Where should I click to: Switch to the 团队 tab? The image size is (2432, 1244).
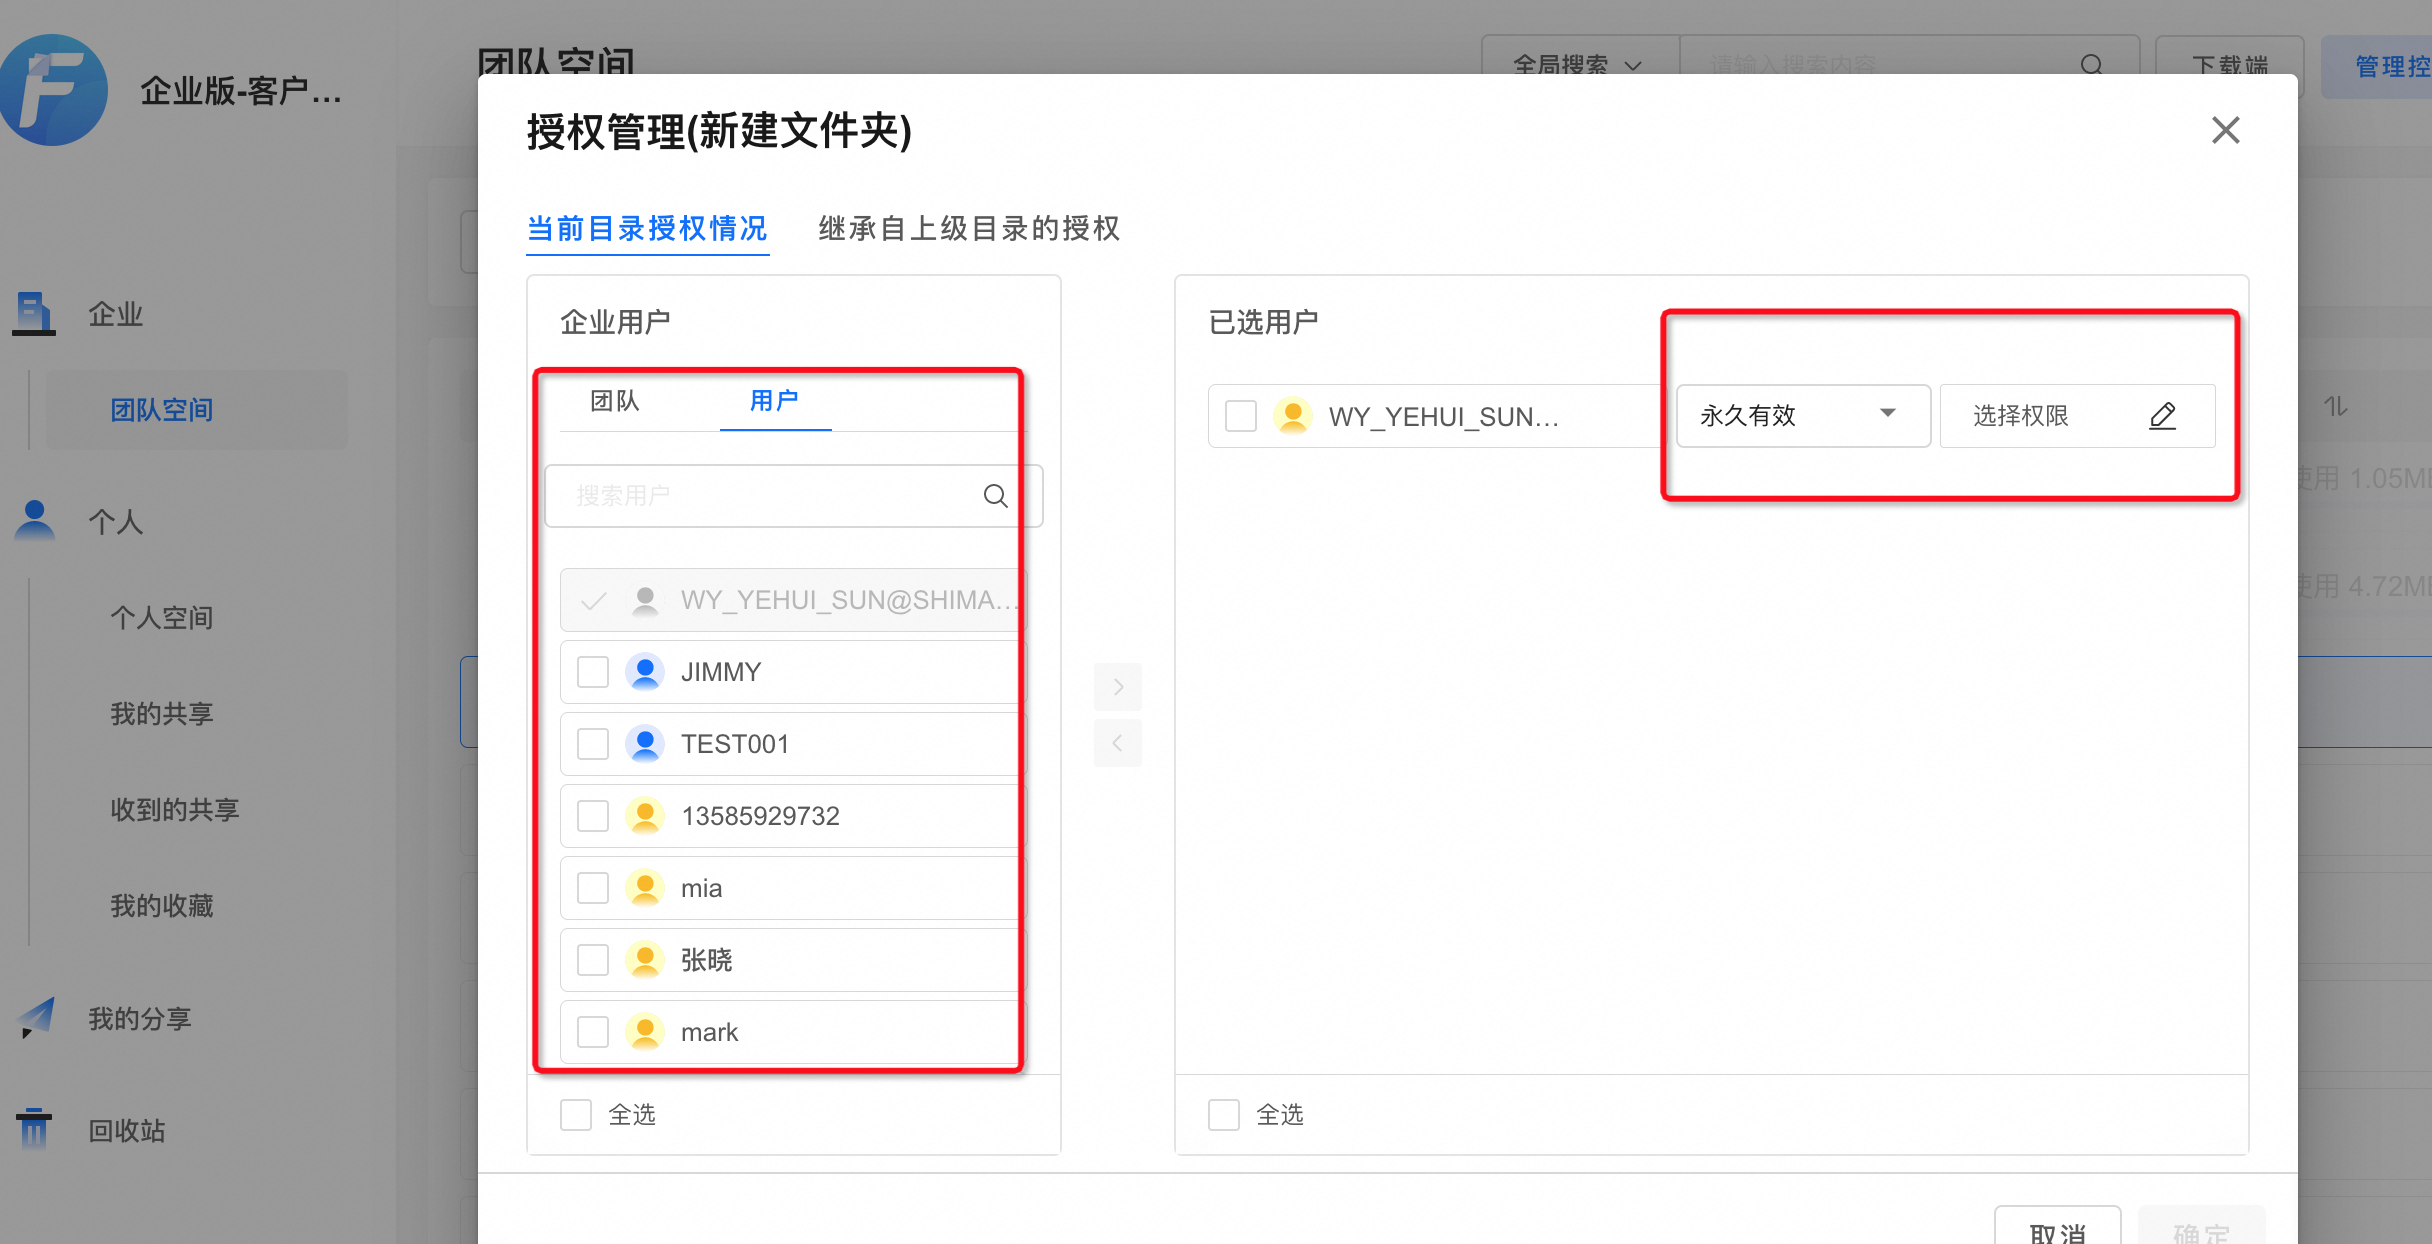[x=614, y=401]
